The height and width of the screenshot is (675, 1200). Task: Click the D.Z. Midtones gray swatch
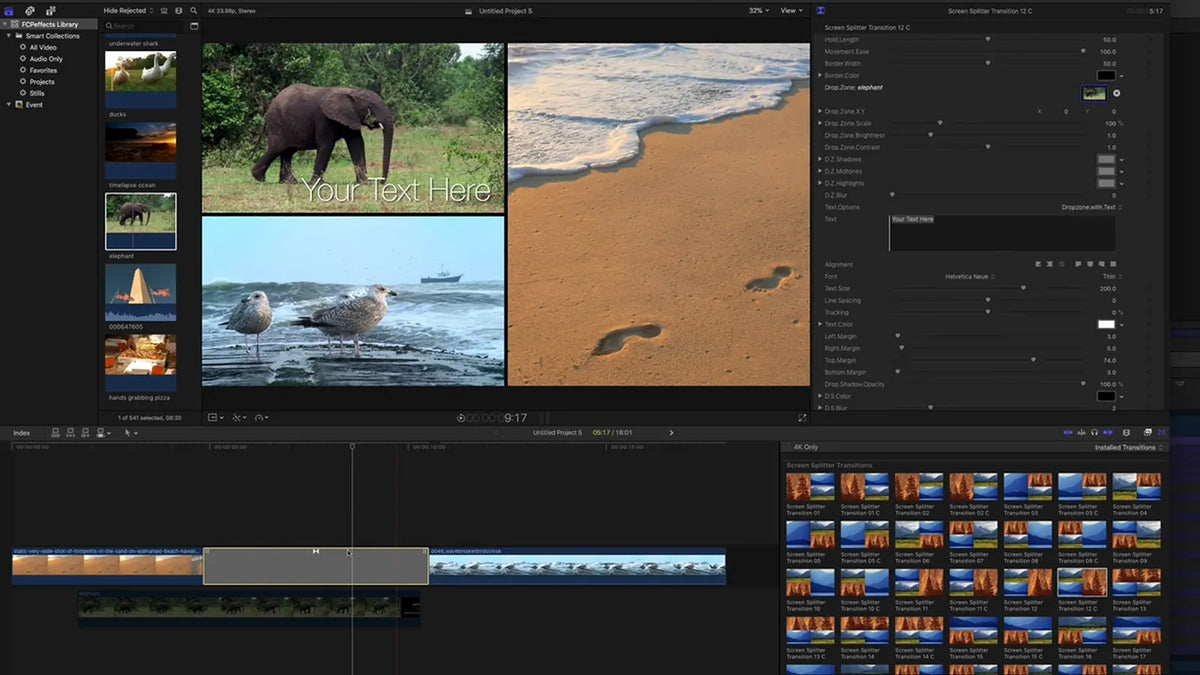coord(1106,171)
